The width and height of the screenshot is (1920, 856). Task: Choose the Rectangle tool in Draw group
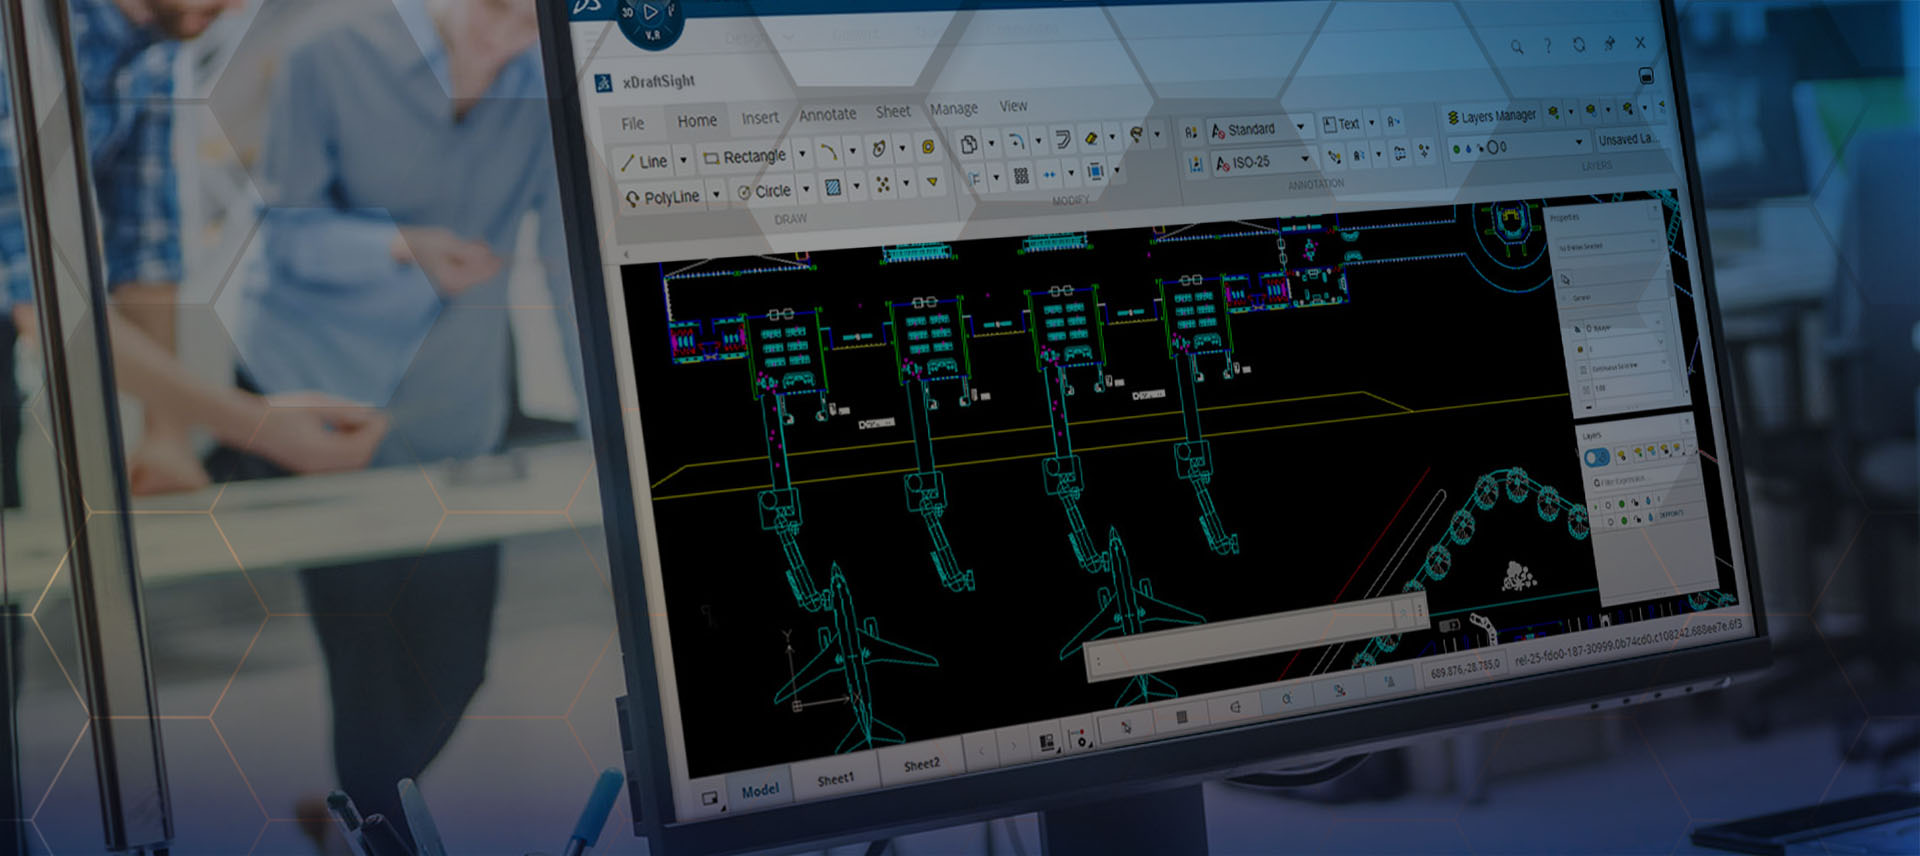pos(745,156)
